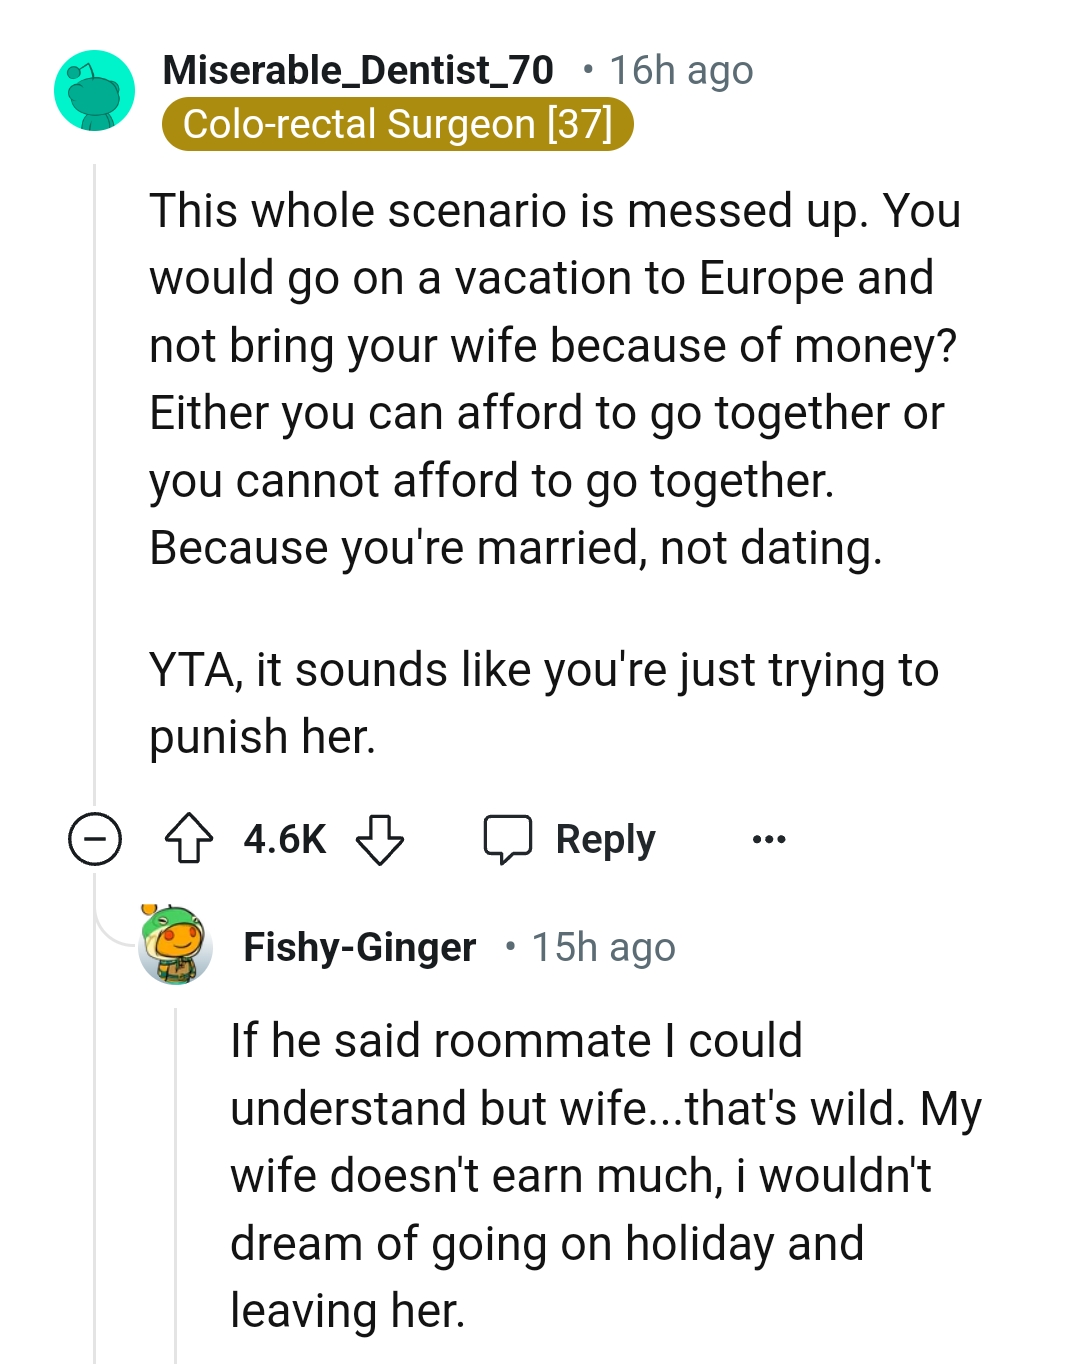Click the '16h ago' timestamp
This screenshot has width=1080, height=1364.
click(680, 70)
